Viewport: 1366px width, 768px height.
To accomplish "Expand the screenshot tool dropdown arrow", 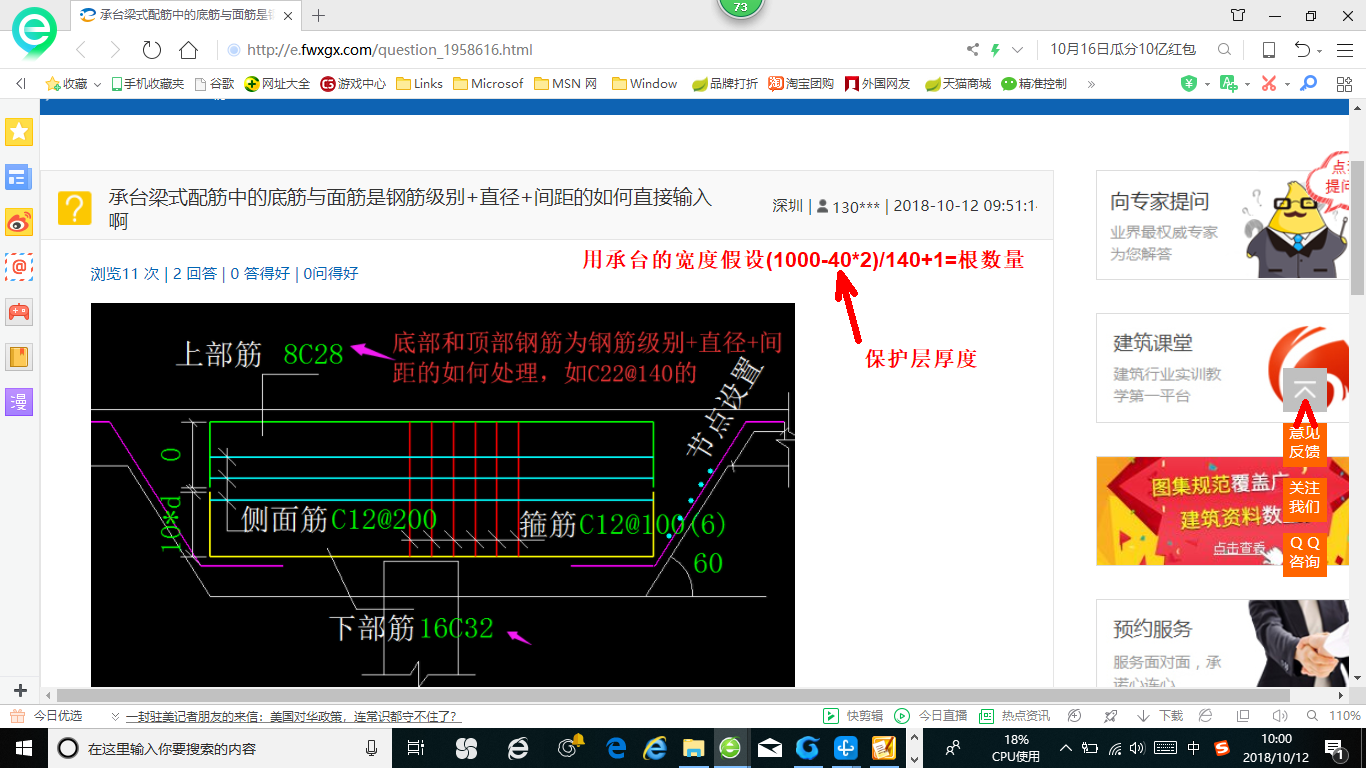I will click(1286, 85).
